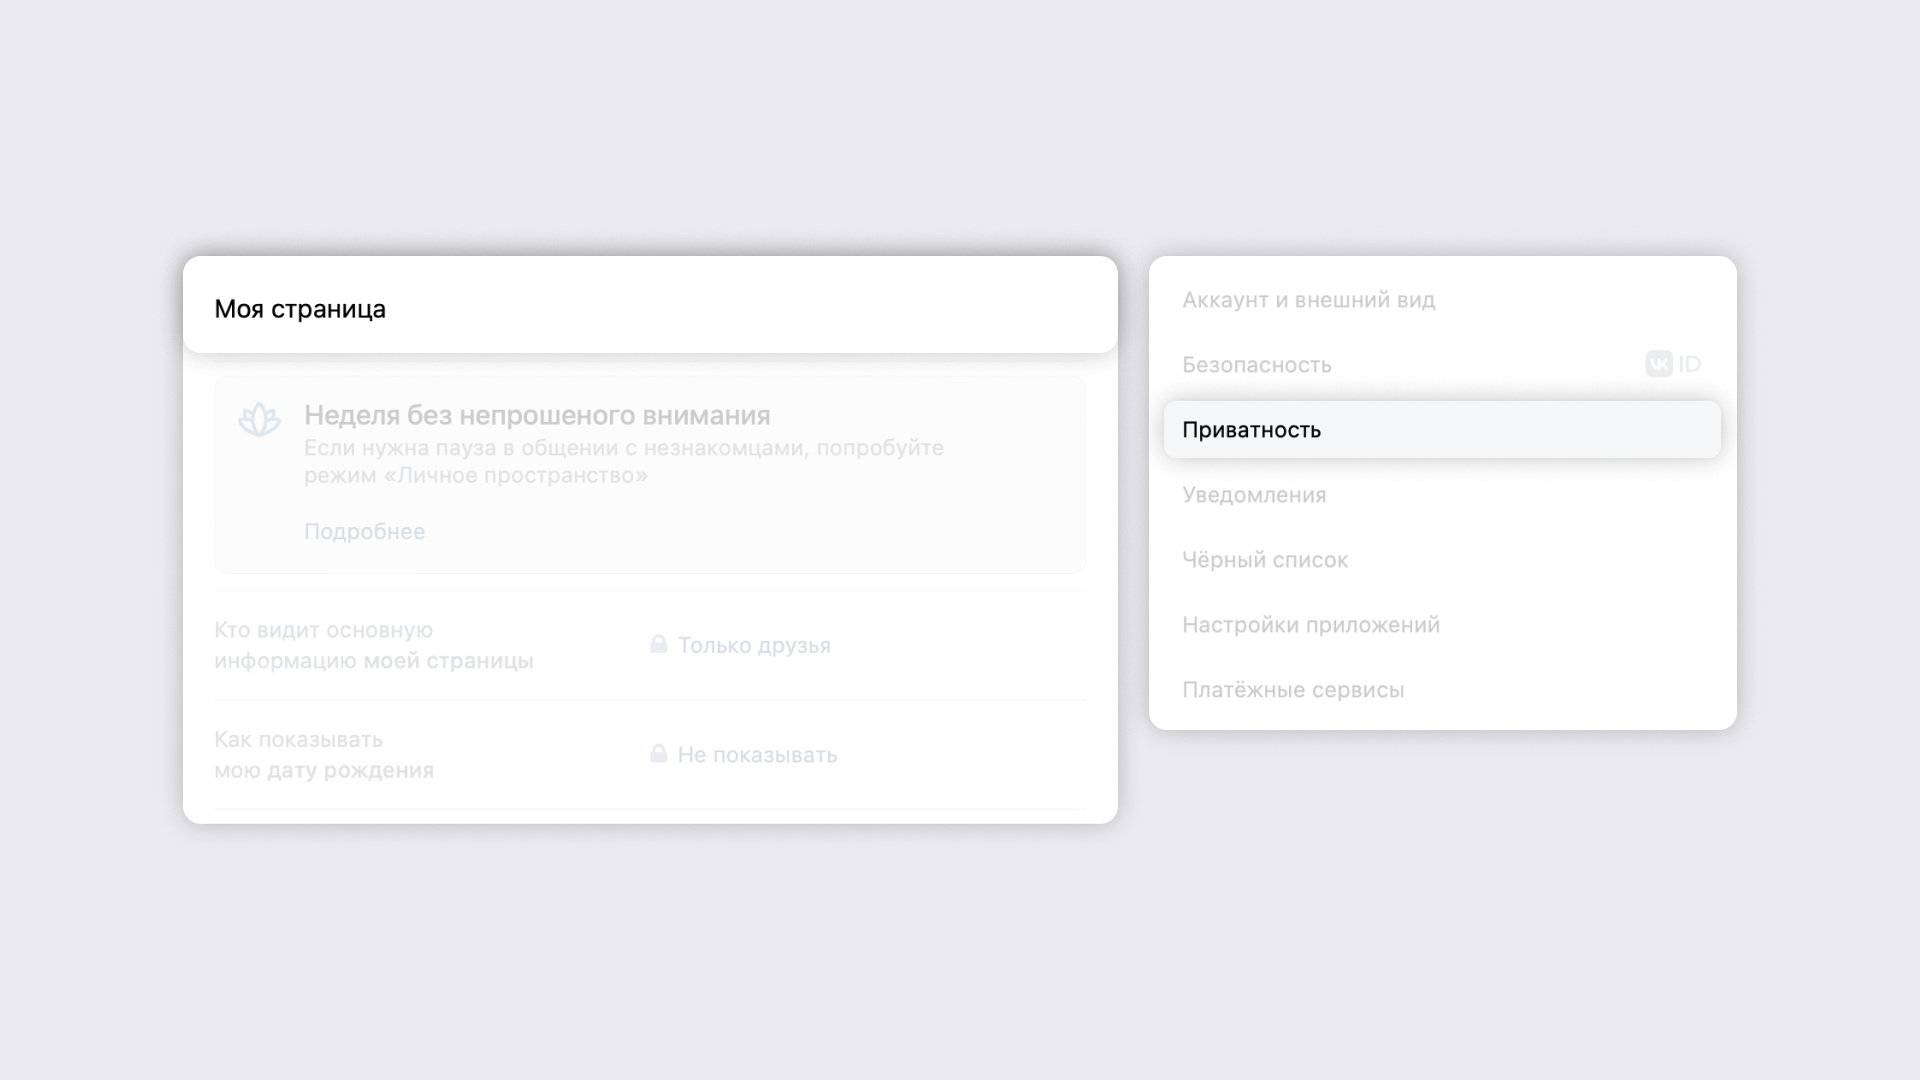Open «Чёрный список» settings section
The image size is (1920, 1080).
(x=1265, y=559)
